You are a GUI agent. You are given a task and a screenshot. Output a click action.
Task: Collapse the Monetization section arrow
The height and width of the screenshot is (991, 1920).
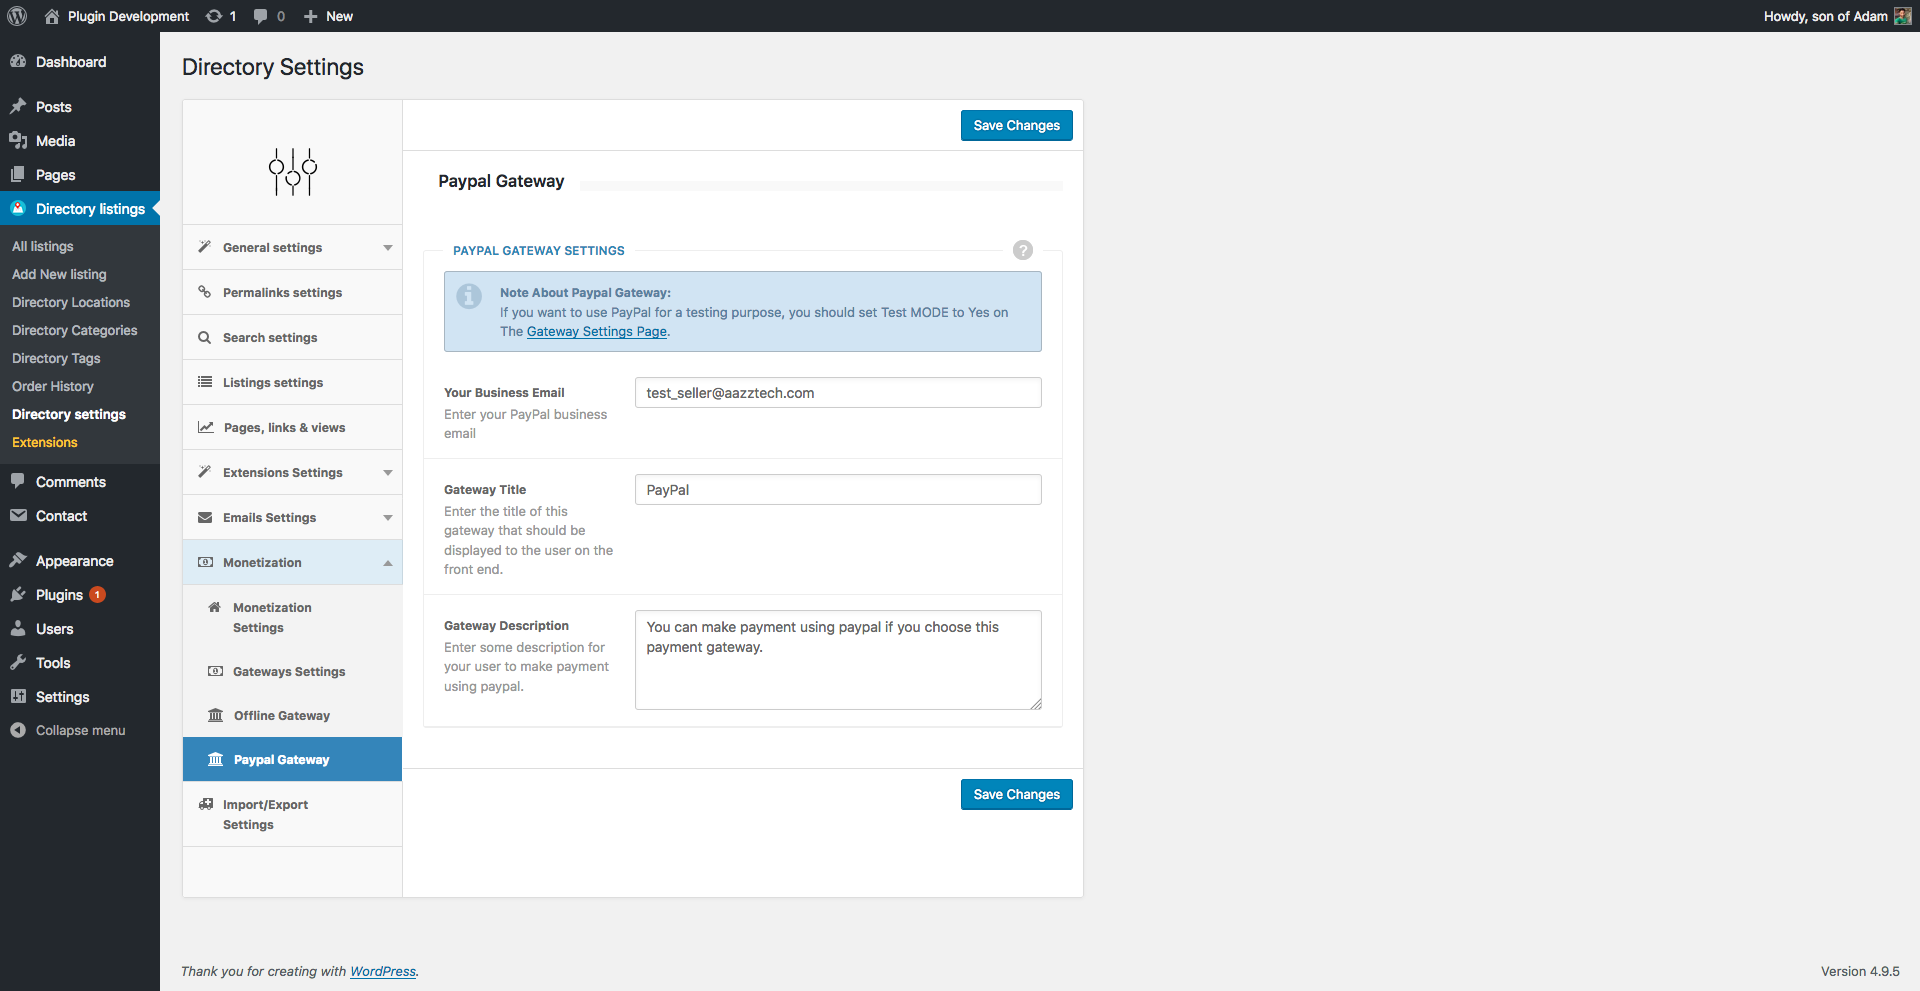pos(387,563)
